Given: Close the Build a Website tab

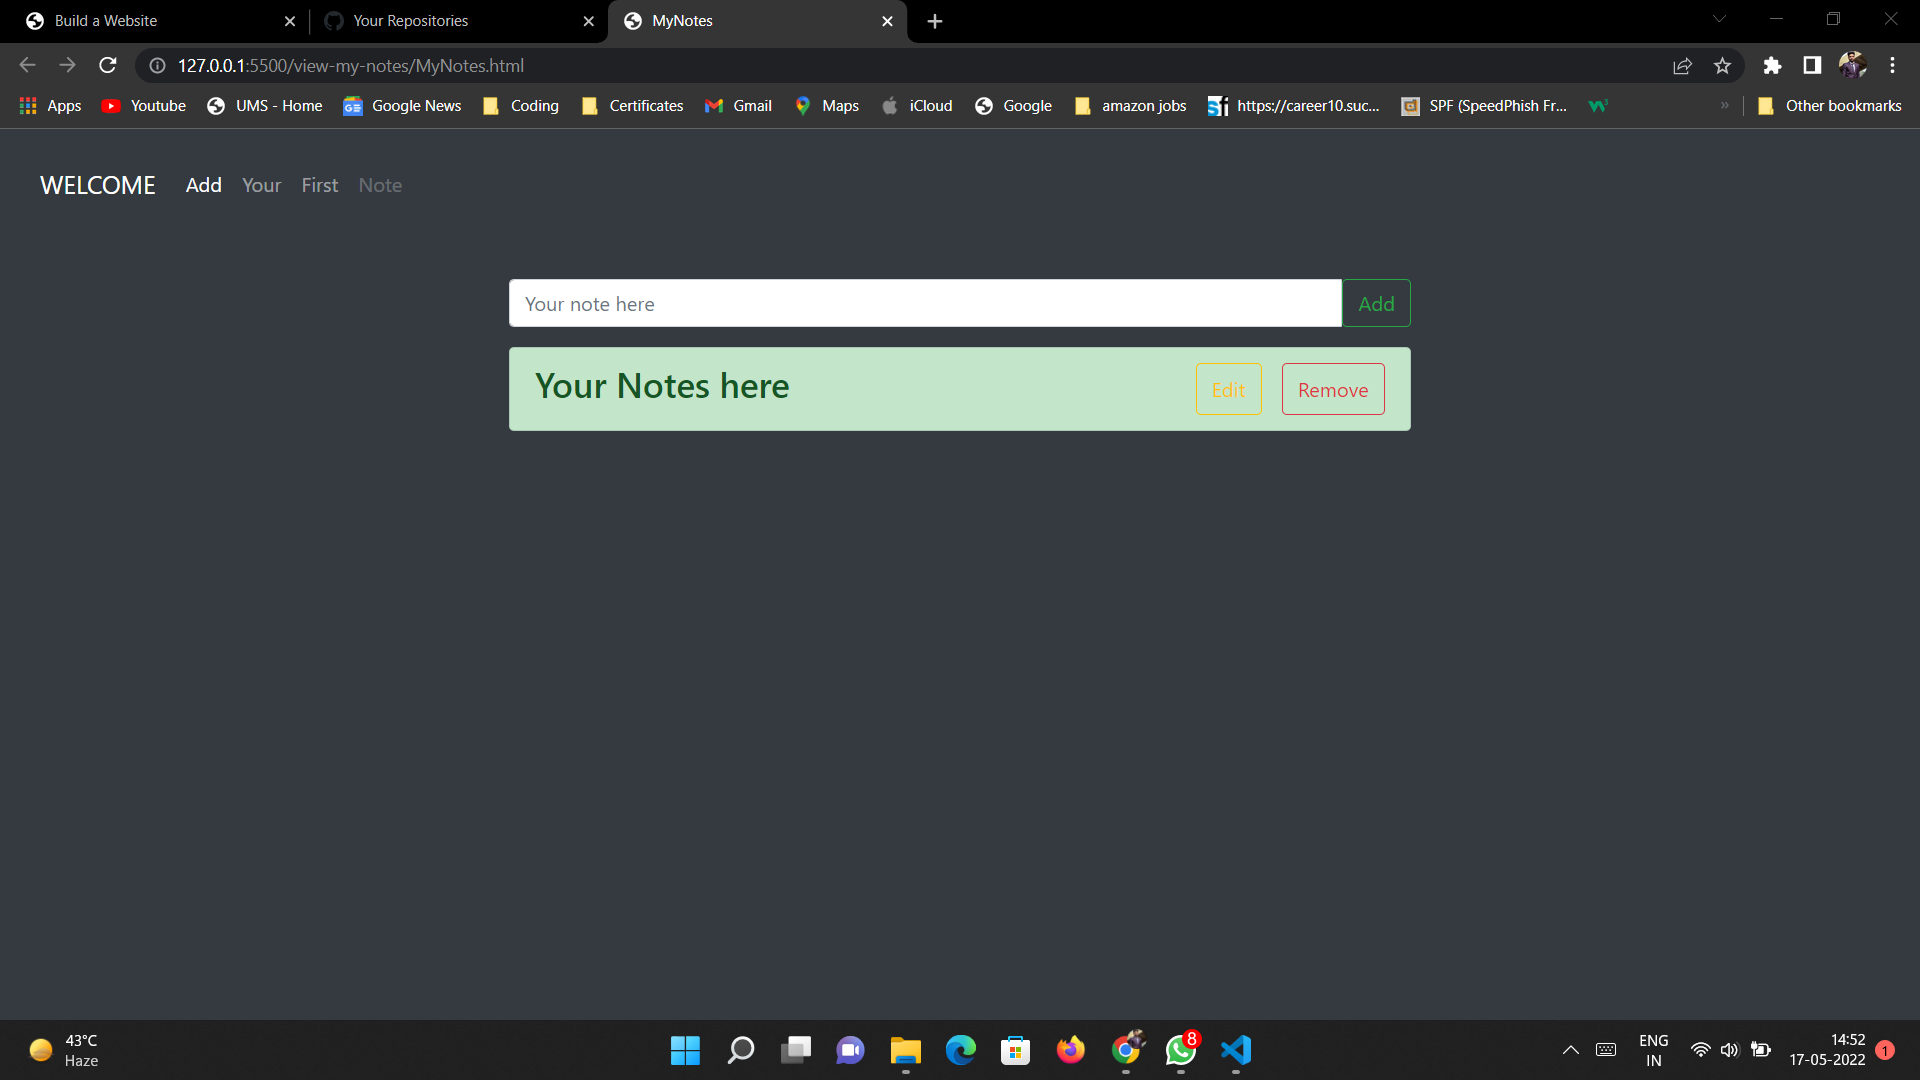Looking at the screenshot, I should tap(290, 21).
